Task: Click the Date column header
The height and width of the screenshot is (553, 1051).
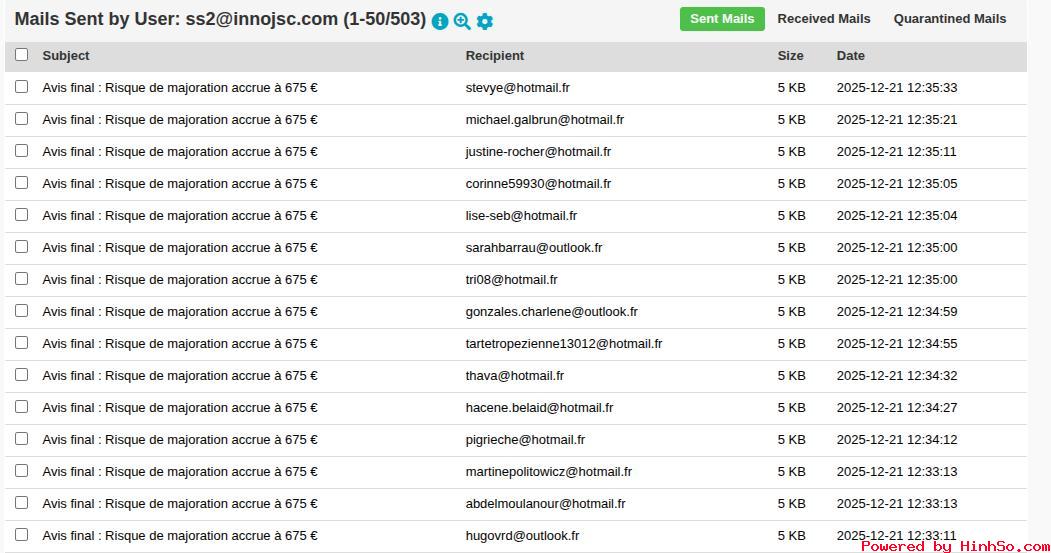Action: point(850,56)
